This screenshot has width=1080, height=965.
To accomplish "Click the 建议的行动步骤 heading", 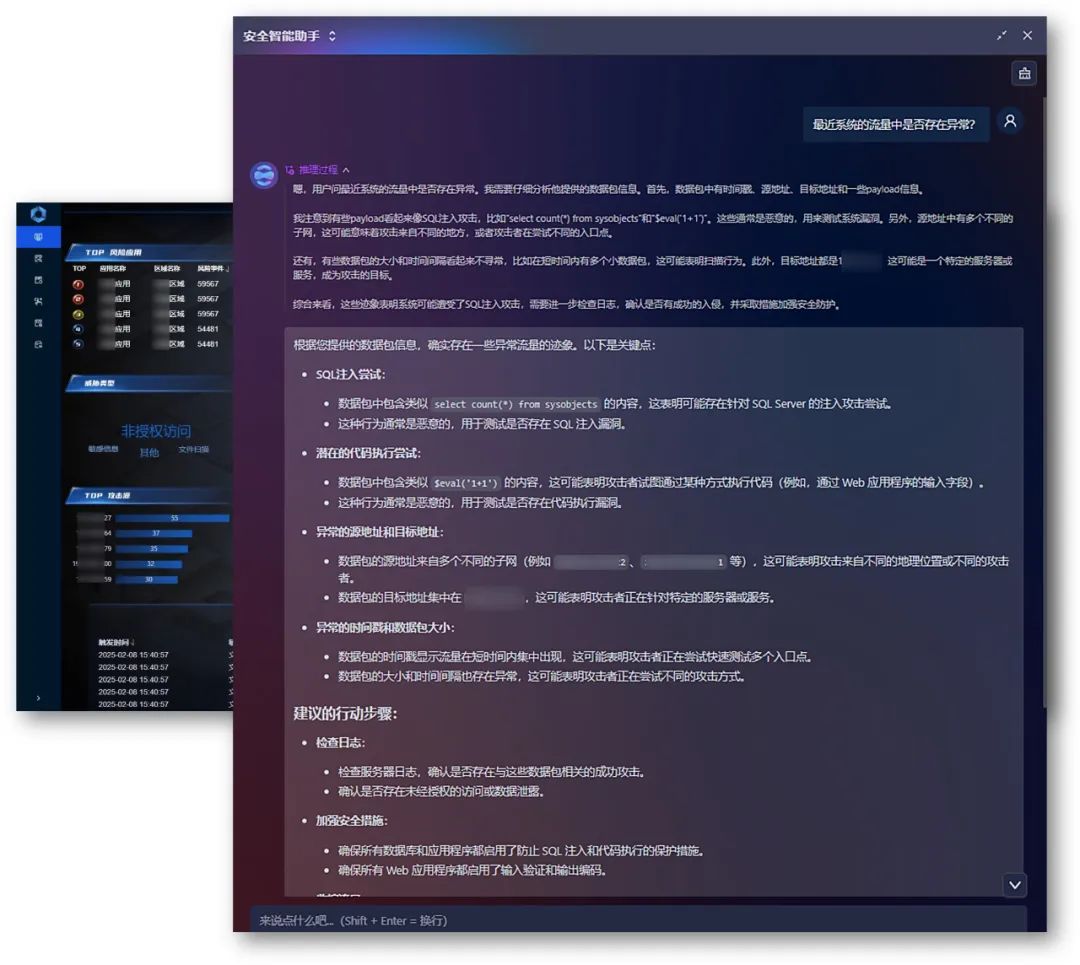I will coord(345,714).
